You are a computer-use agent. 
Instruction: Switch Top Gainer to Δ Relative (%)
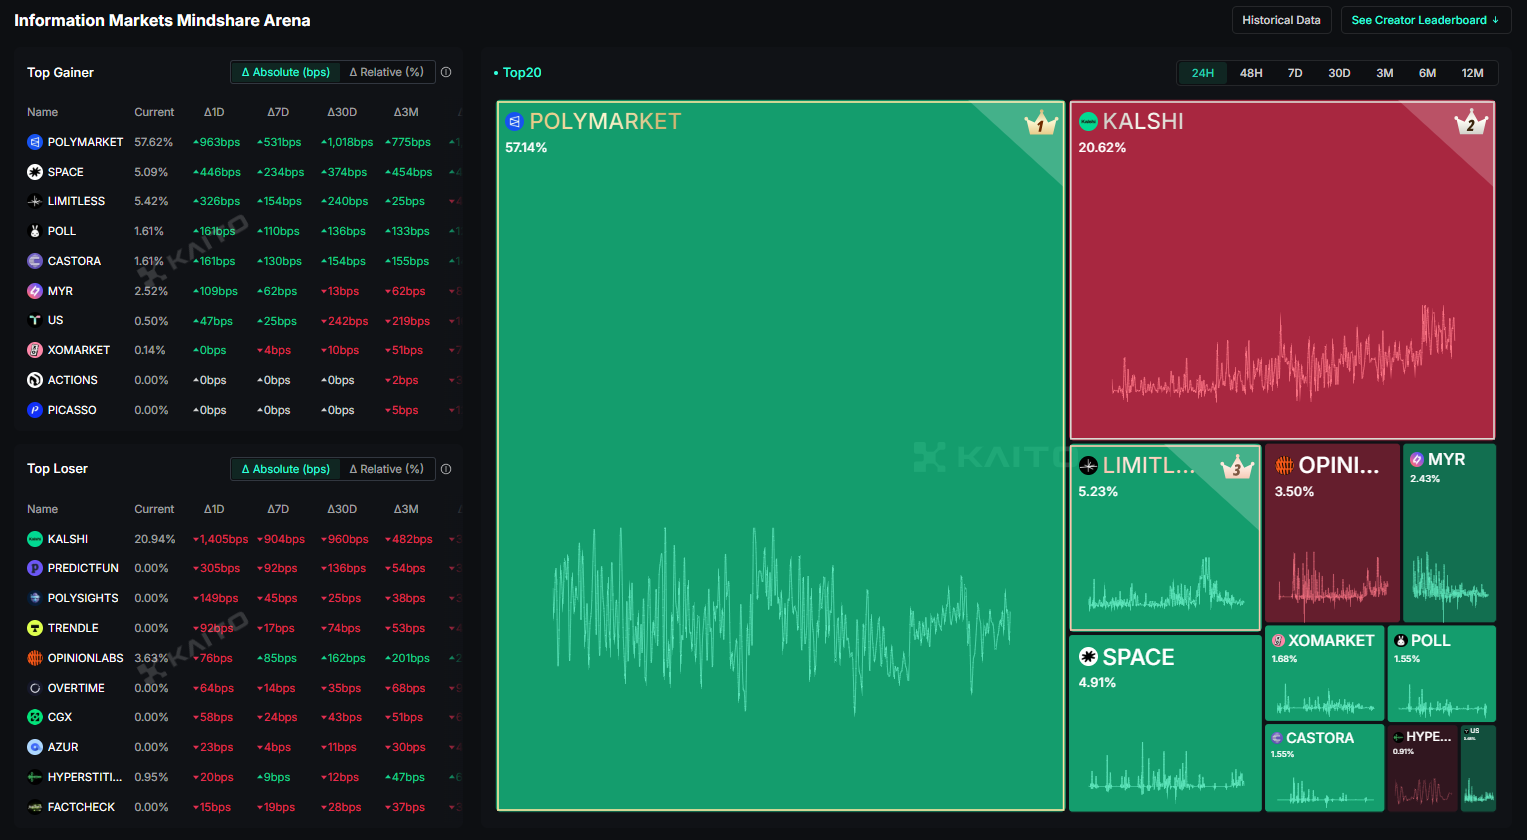[x=386, y=71]
